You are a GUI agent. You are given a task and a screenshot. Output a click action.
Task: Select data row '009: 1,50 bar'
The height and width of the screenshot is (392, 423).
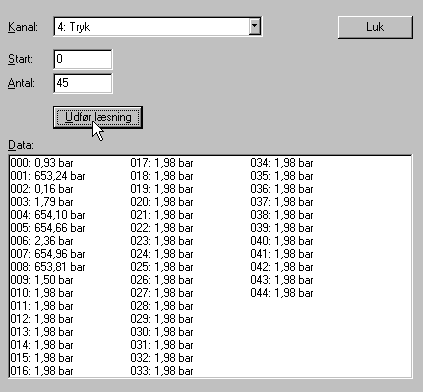[42, 280]
